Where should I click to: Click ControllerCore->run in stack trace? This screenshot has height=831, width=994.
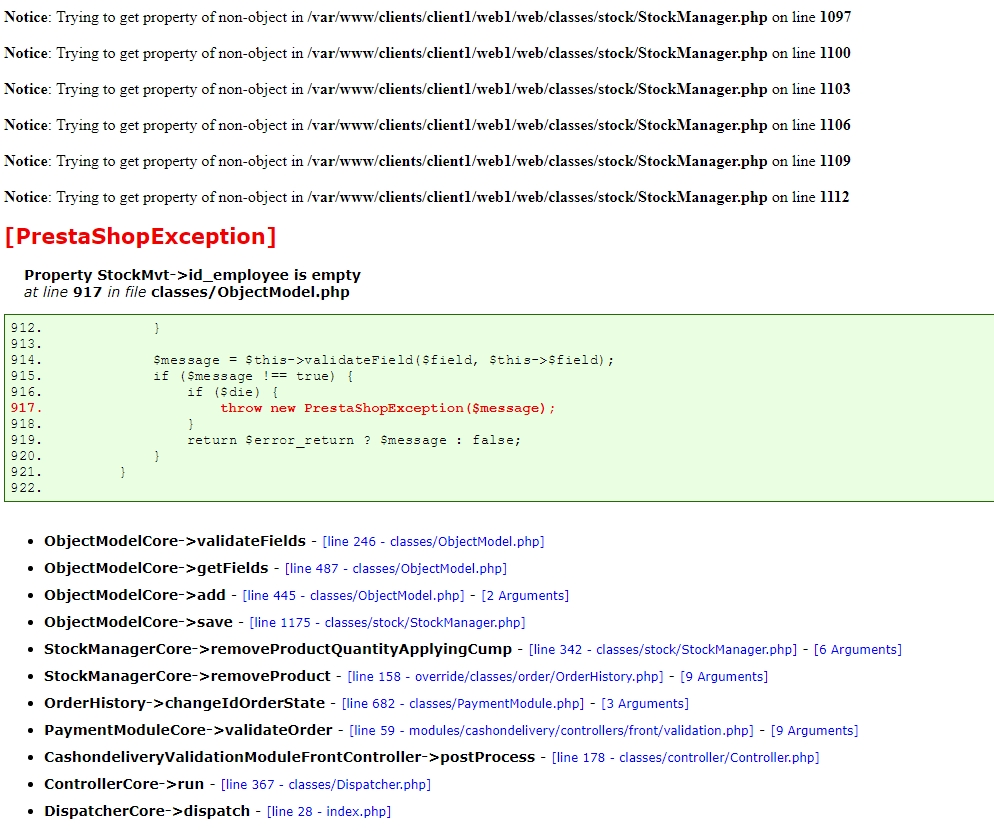[124, 785]
